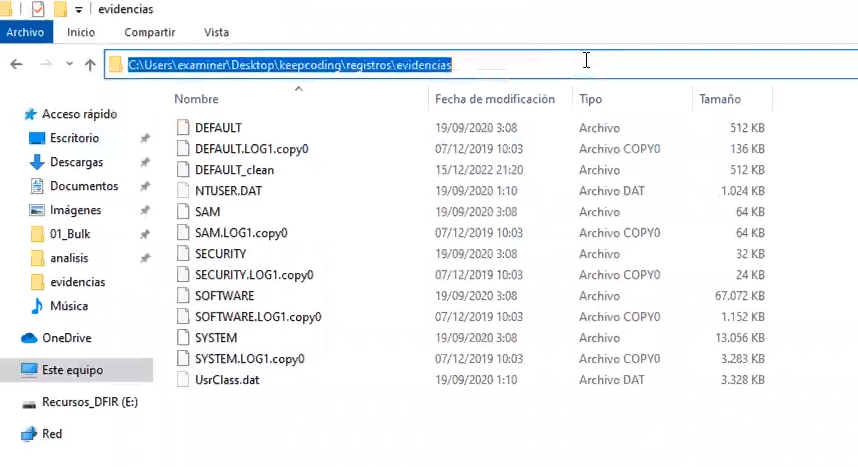Select the NTUSER.DAT file
This screenshot has width=858, height=467.
[228, 191]
